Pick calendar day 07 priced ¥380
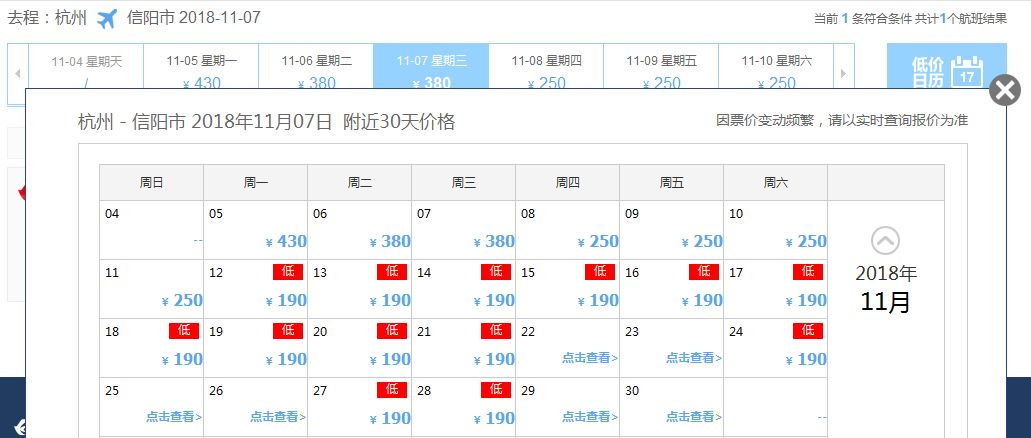 464,230
